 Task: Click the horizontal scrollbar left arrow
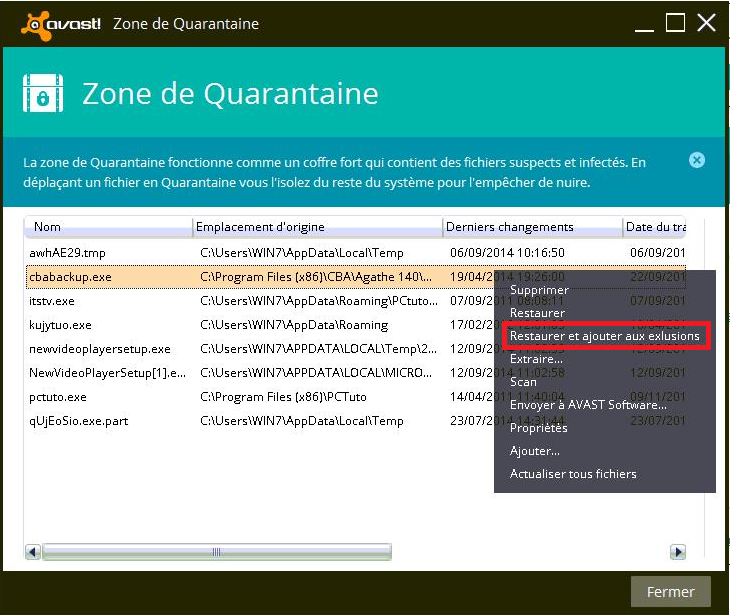pos(33,552)
